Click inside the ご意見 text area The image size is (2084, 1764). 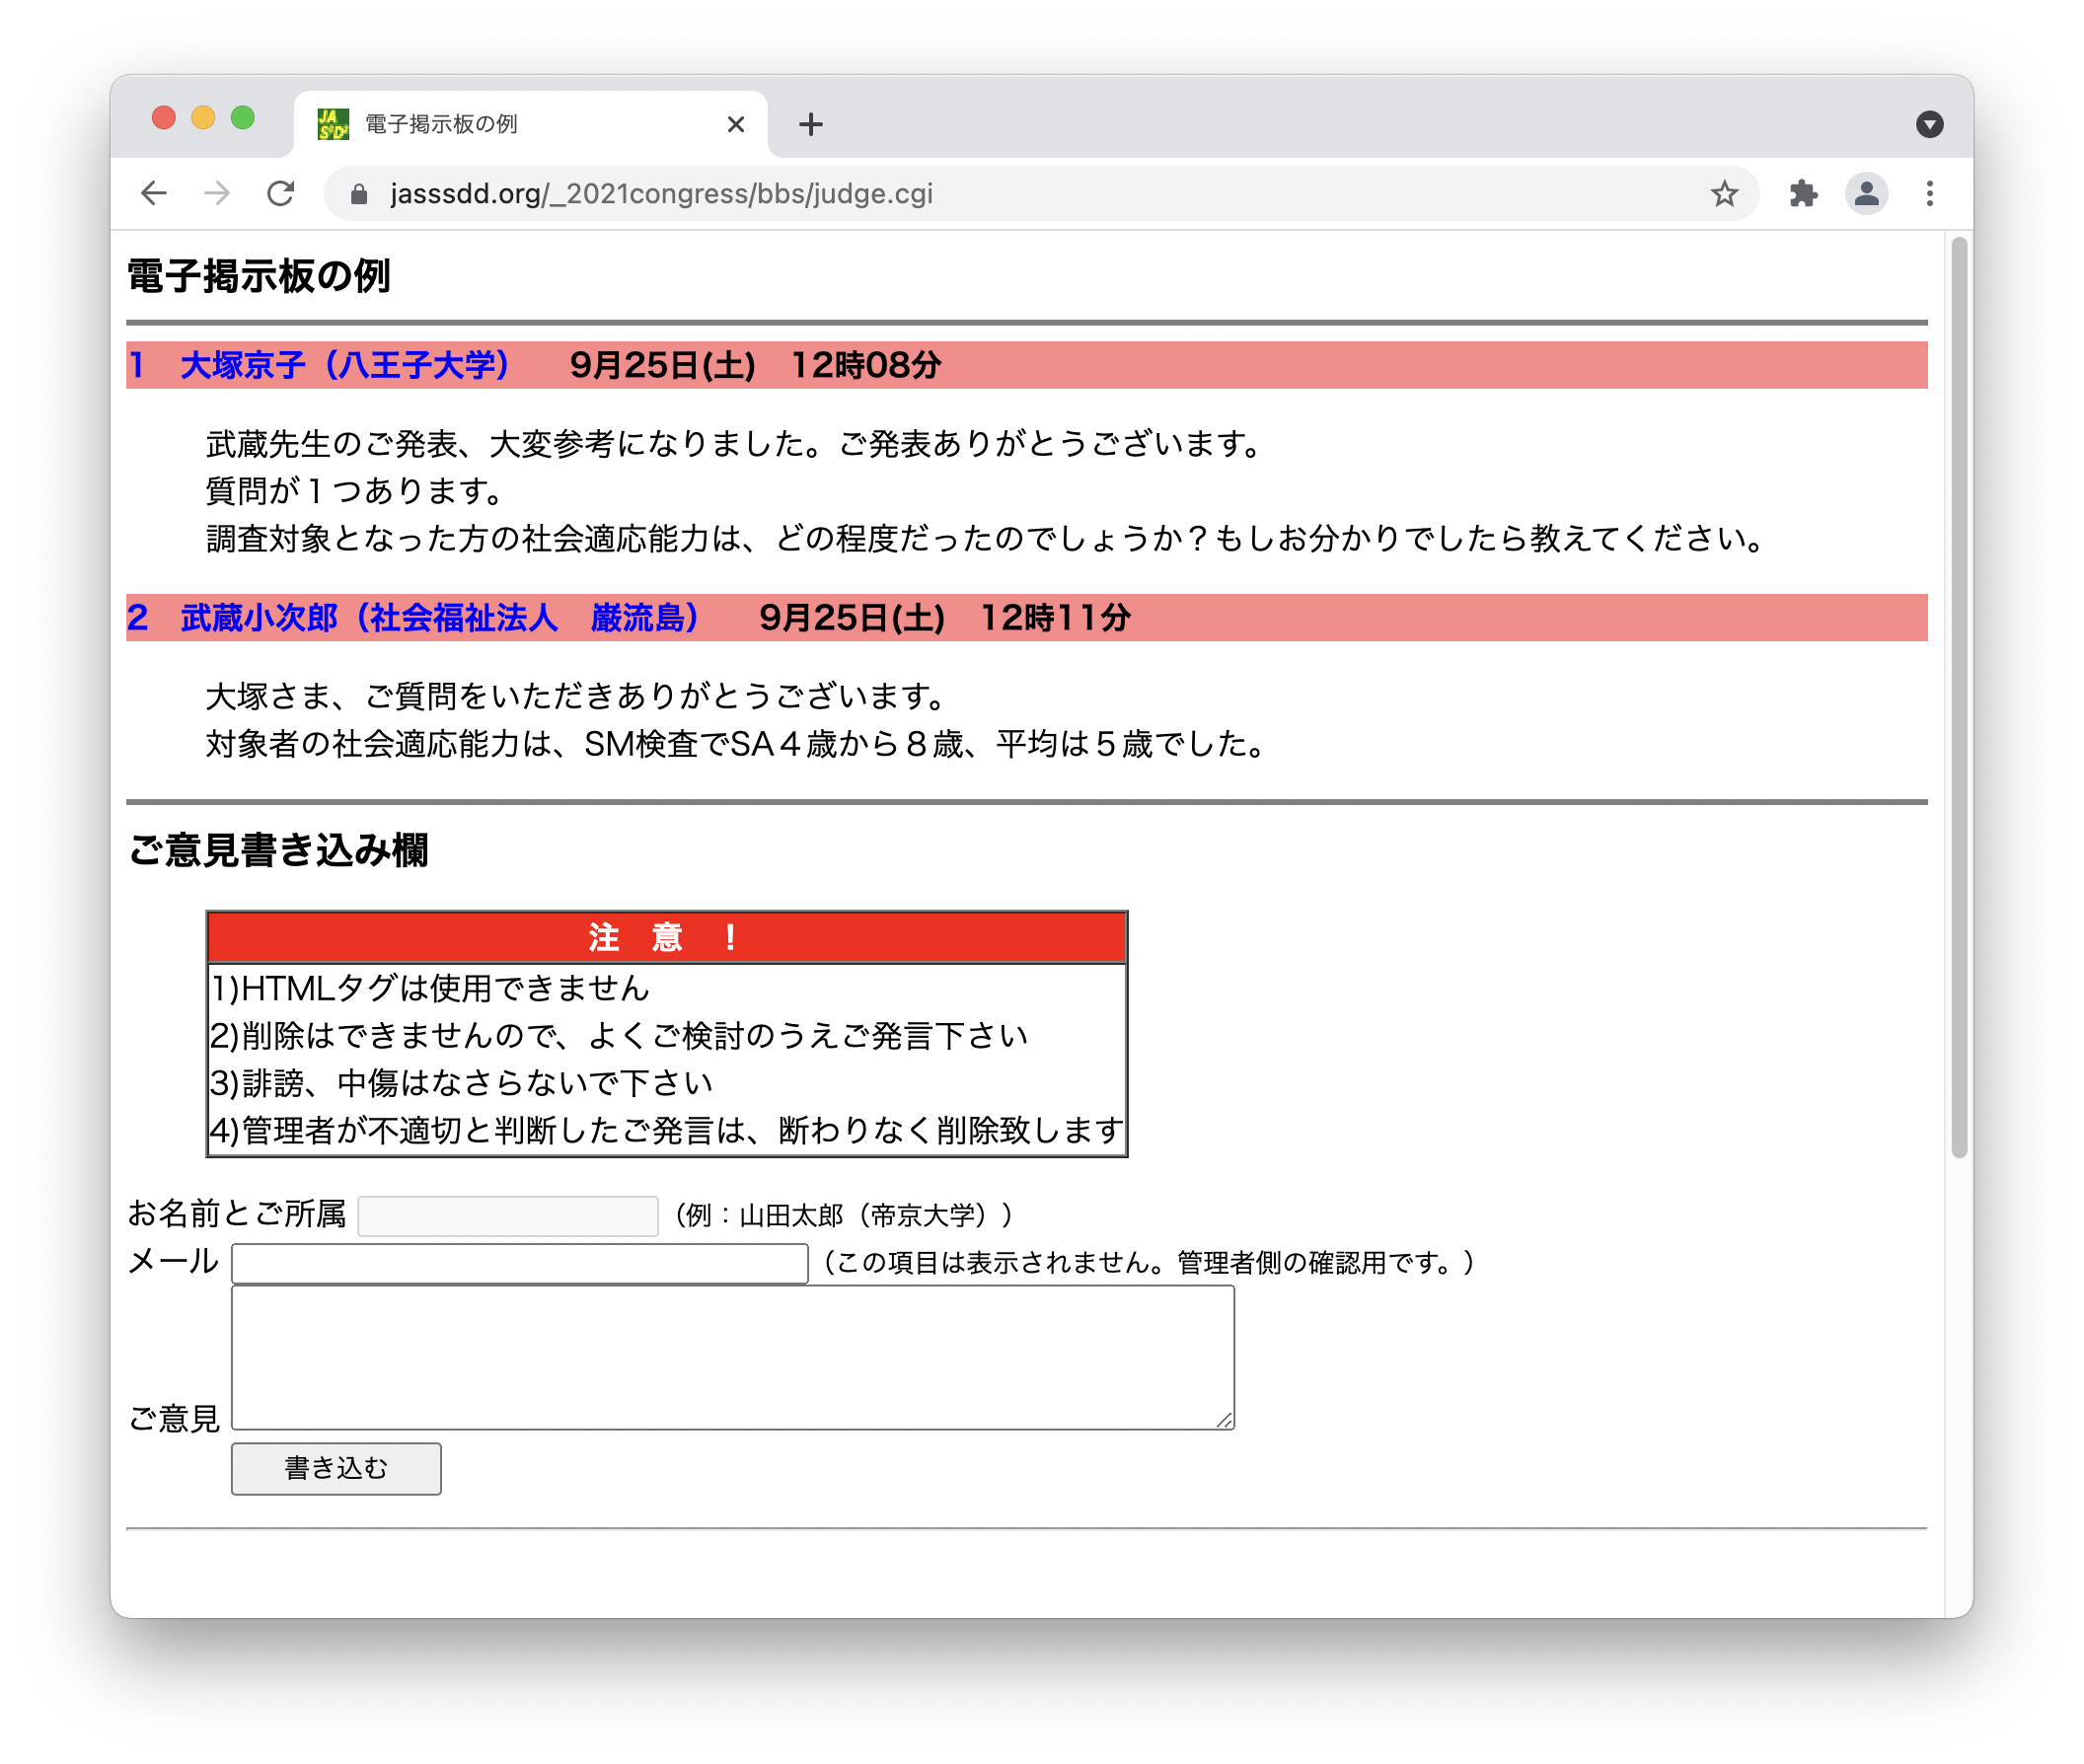coord(733,1357)
